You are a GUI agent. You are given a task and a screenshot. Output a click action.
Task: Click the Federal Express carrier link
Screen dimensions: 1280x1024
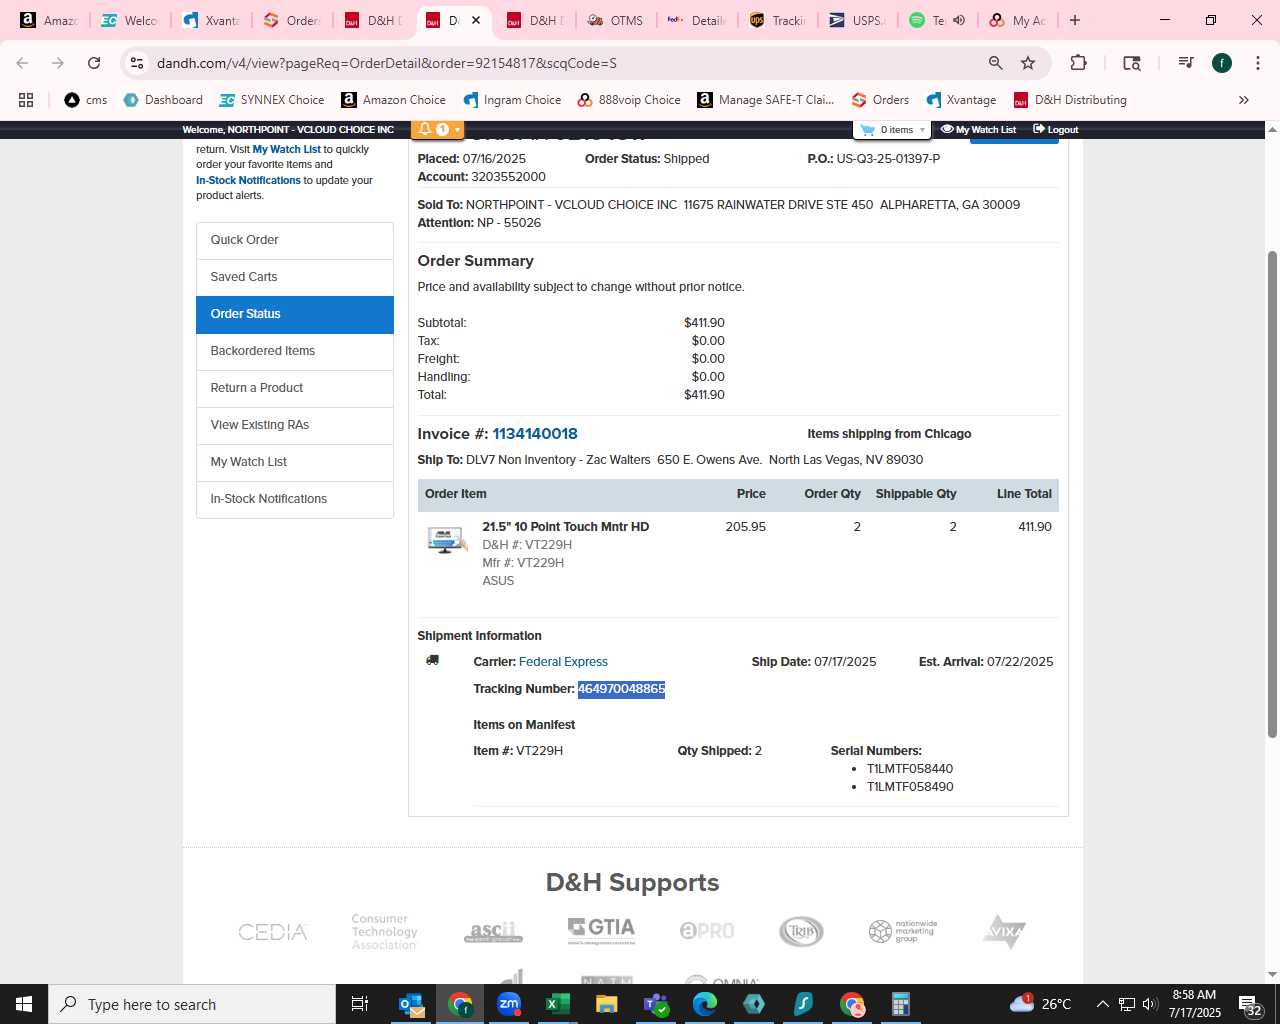point(563,662)
